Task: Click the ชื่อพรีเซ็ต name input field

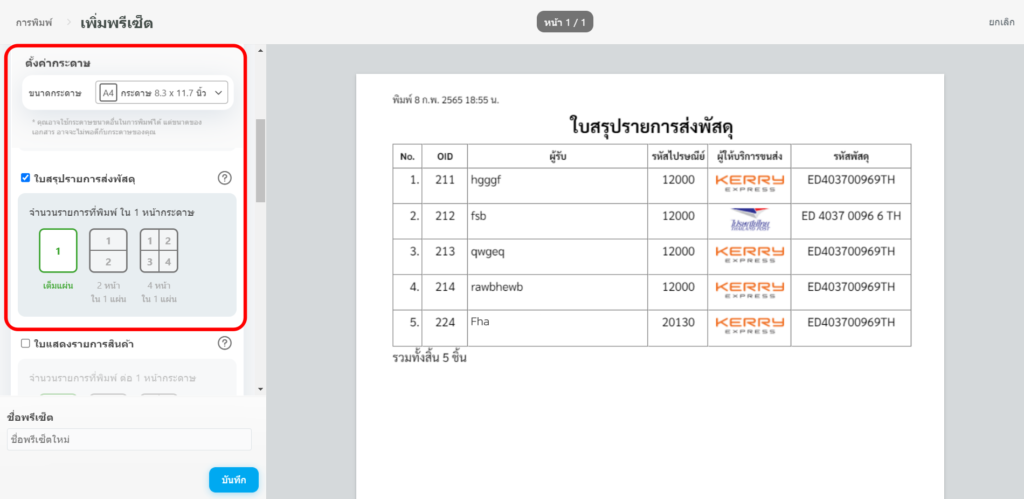Action: tap(127, 440)
